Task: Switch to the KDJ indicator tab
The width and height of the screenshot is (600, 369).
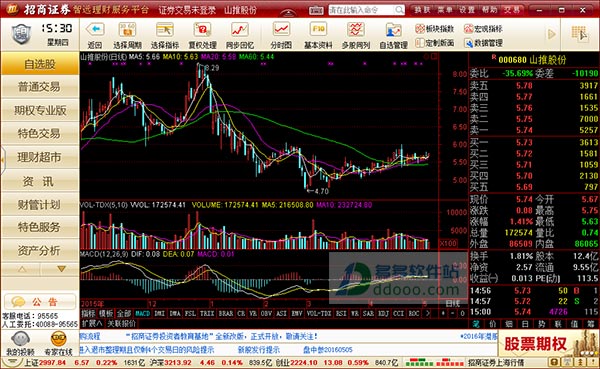Action: pyautogui.click(x=383, y=313)
